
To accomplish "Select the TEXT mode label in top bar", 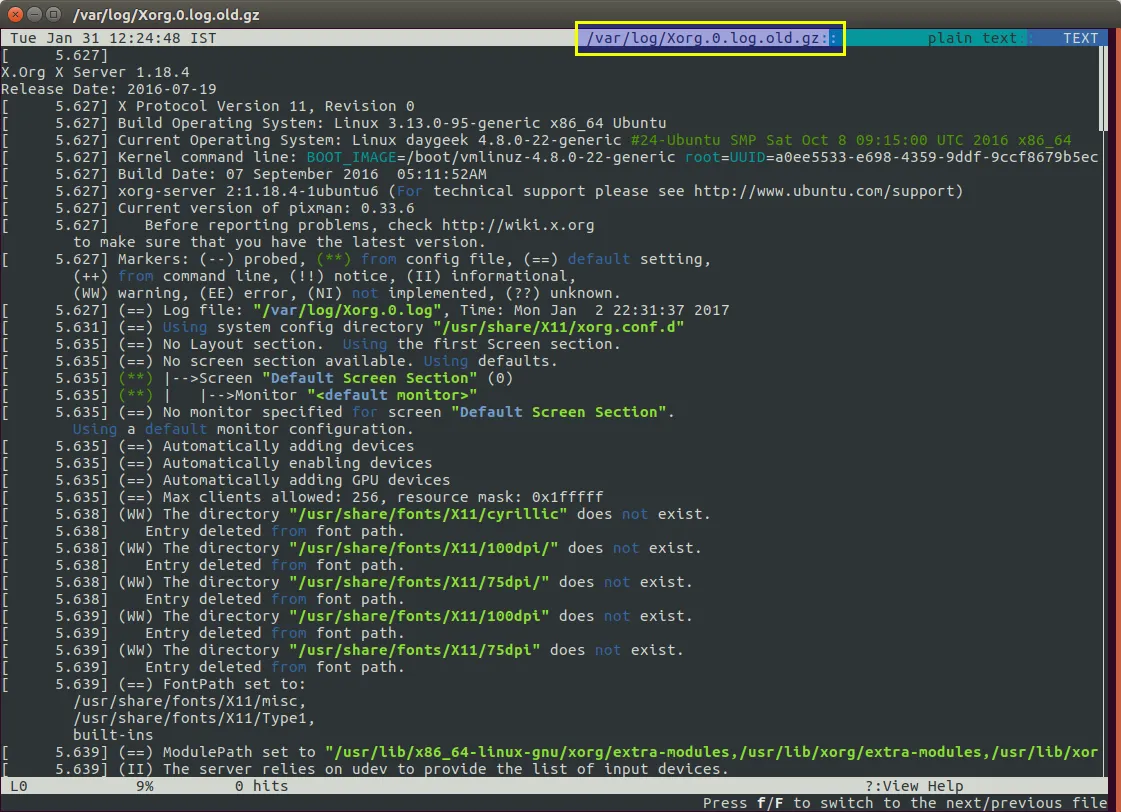I will [x=1080, y=38].
